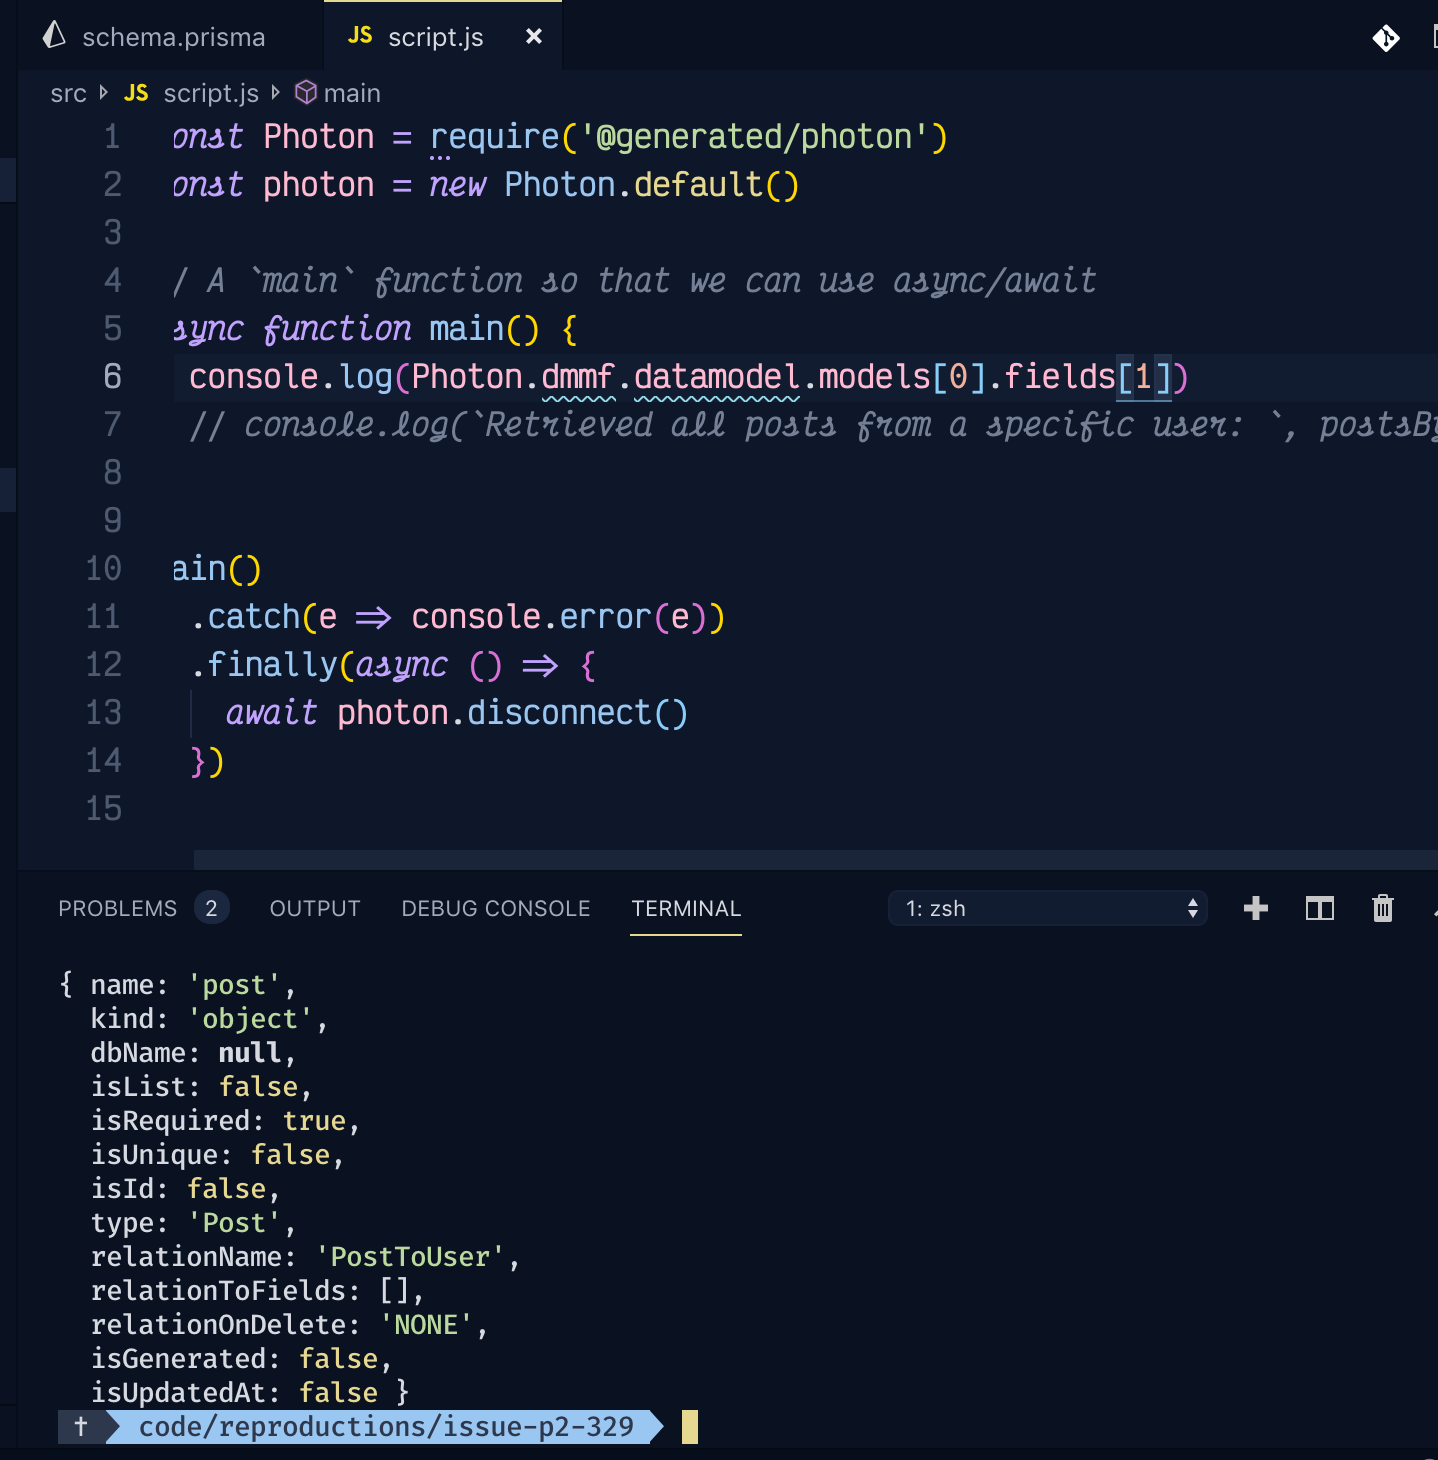The width and height of the screenshot is (1438, 1460).
Task: Click the JS icon in the breadcrumb bar
Action: click(136, 92)
